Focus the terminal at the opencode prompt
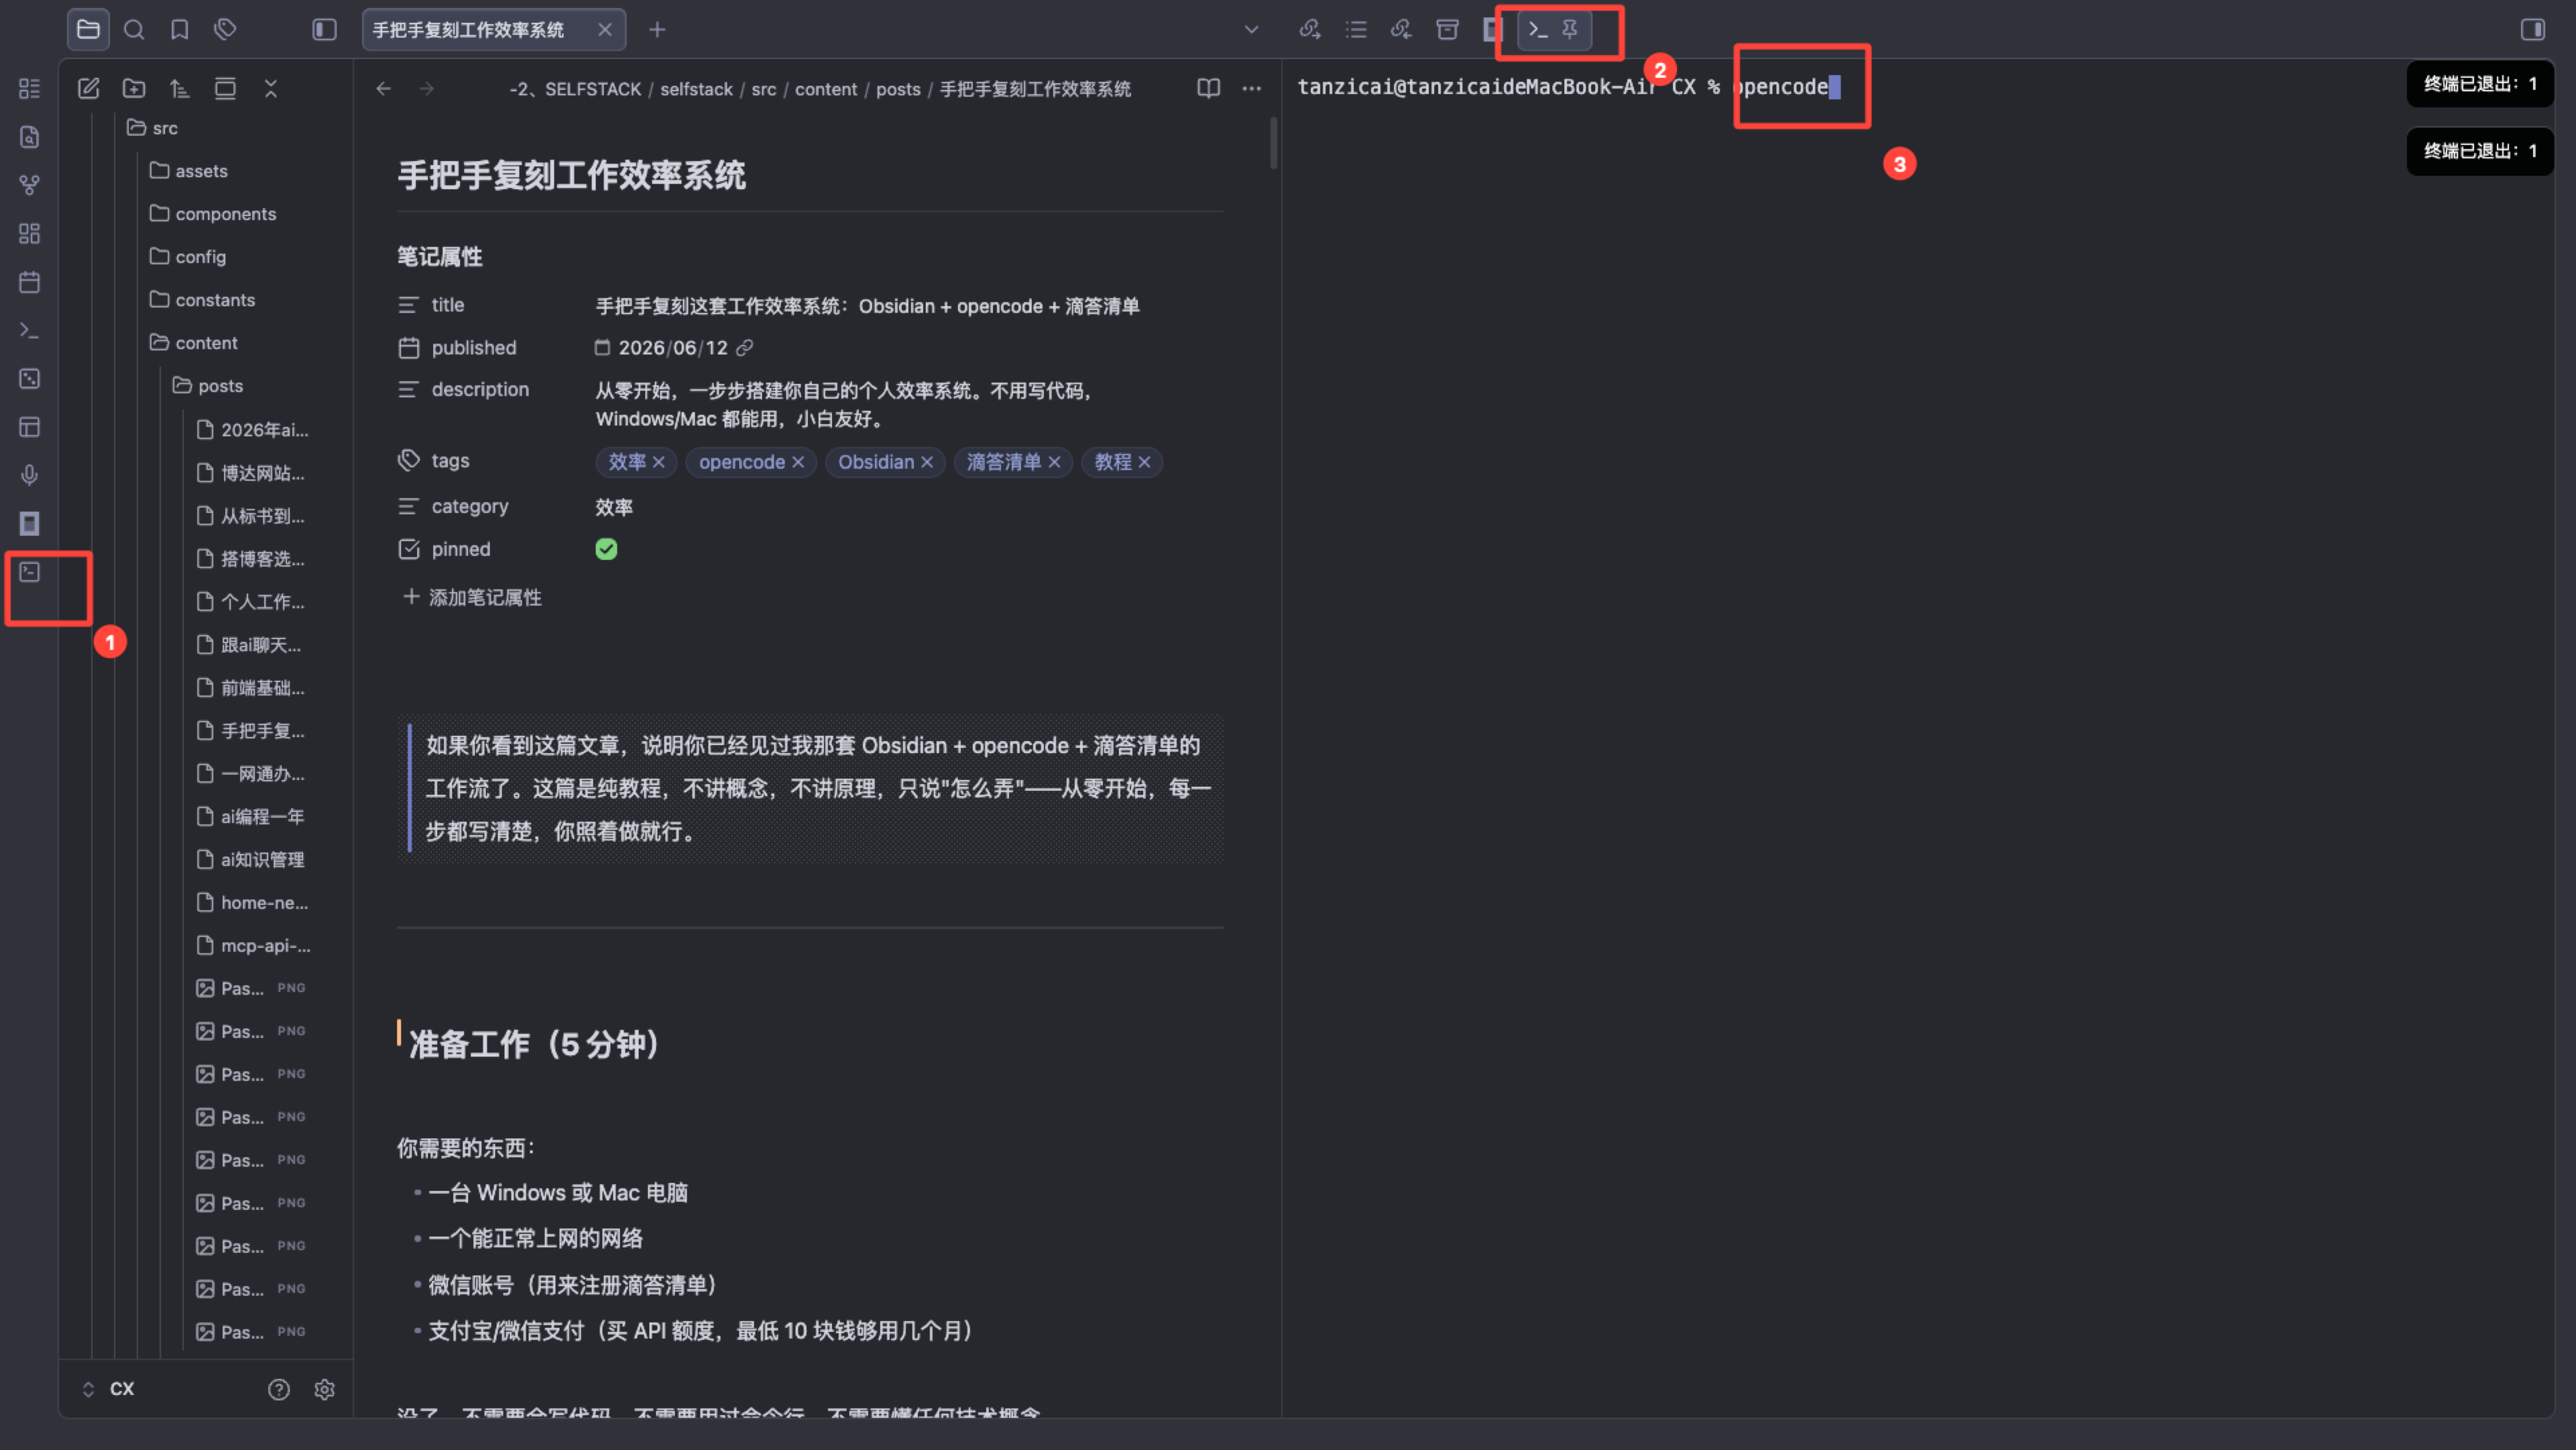Screen dimensions: 2576x1450 1786,87
